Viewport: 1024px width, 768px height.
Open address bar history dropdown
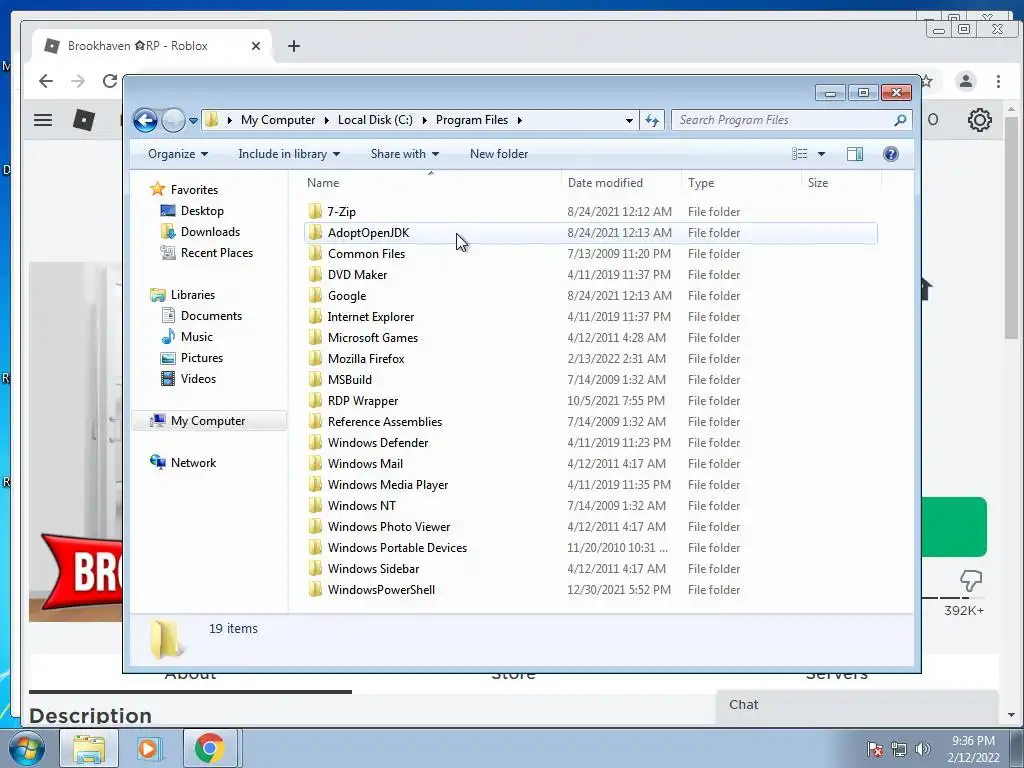[x=629, y=121]
